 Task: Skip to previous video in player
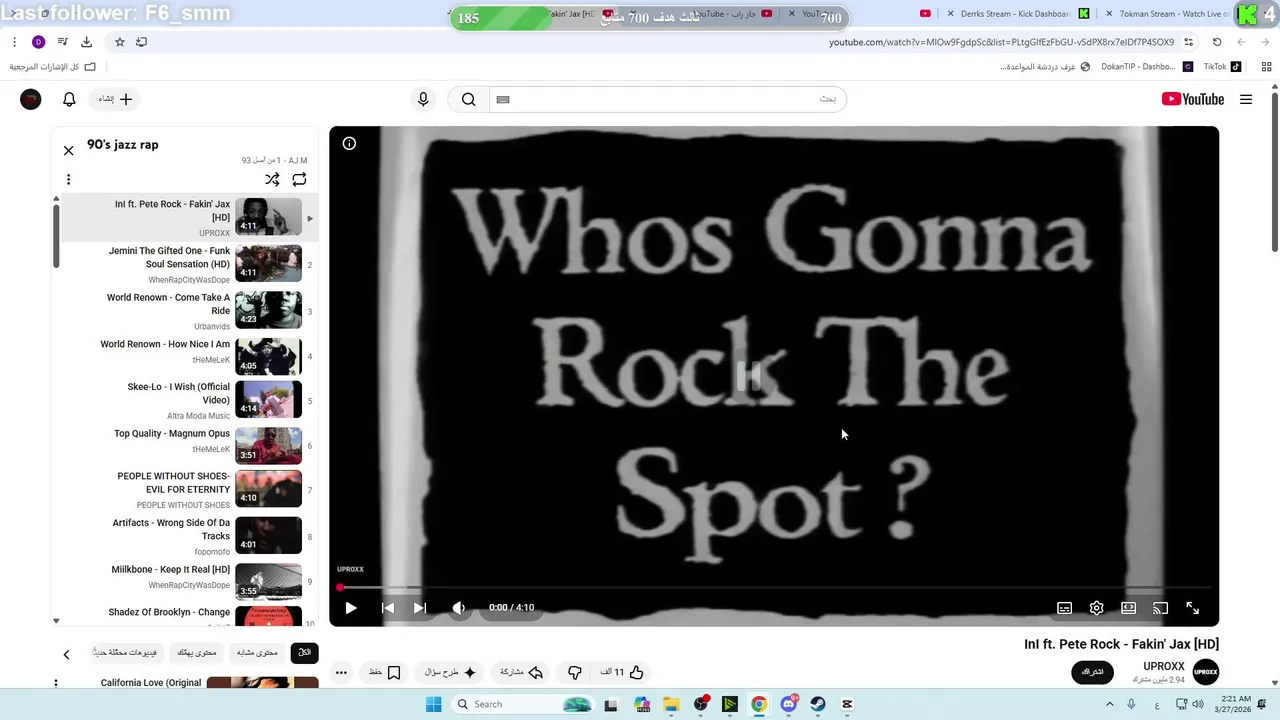point(388,608)
